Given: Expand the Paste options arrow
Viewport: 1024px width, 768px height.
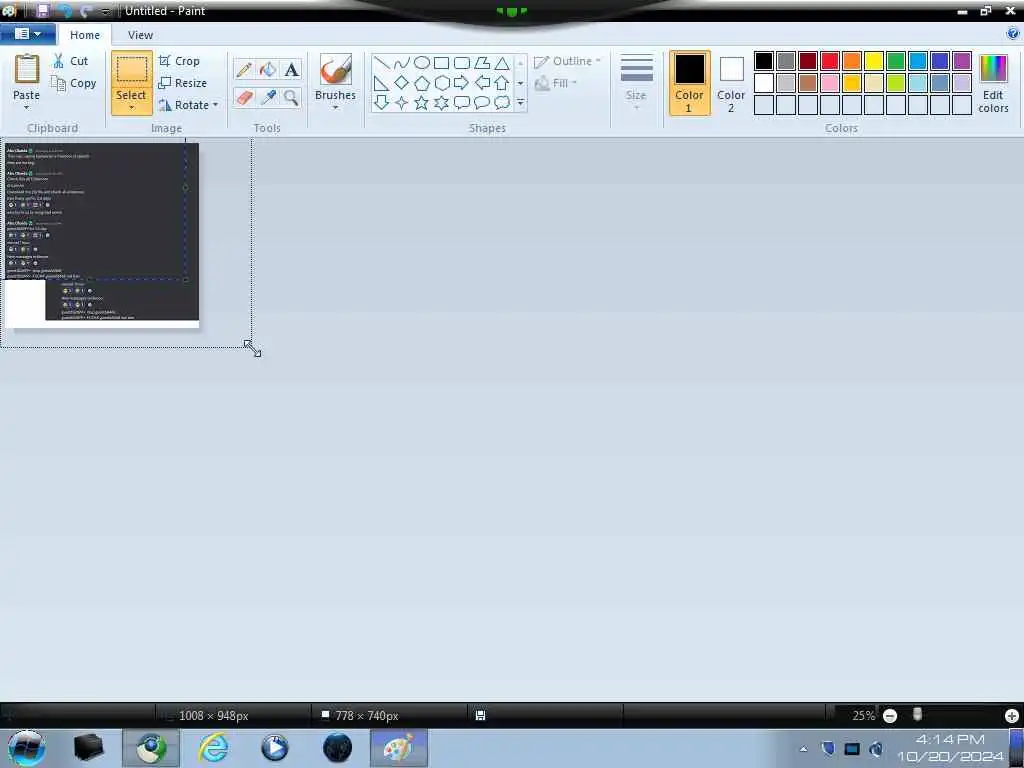Looking at the screenshot, I should point(27,107).
